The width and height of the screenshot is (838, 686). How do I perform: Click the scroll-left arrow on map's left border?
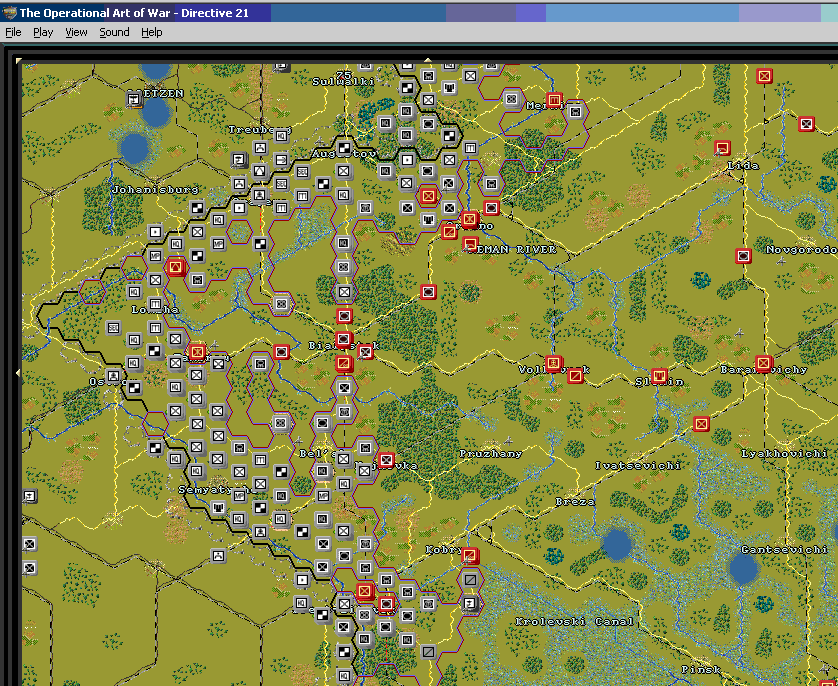18,372
